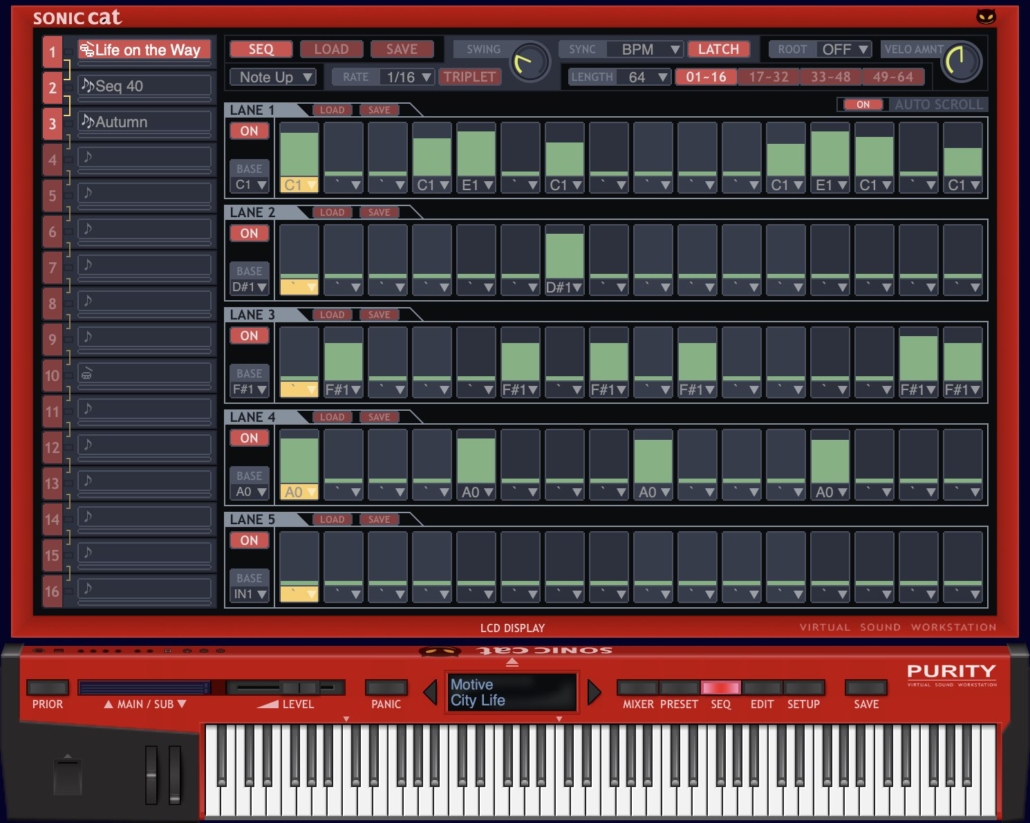Viewport: 1030px width, 823px height.
Task: Click the right arrow beside the preset display
Action: [593, 691]
